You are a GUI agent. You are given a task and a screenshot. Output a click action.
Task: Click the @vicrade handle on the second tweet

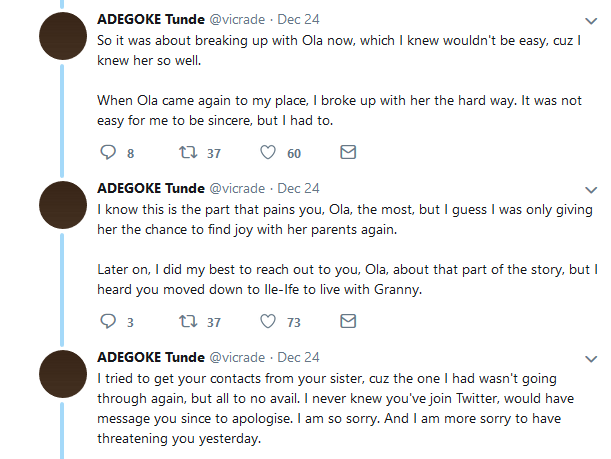[237, 189]
